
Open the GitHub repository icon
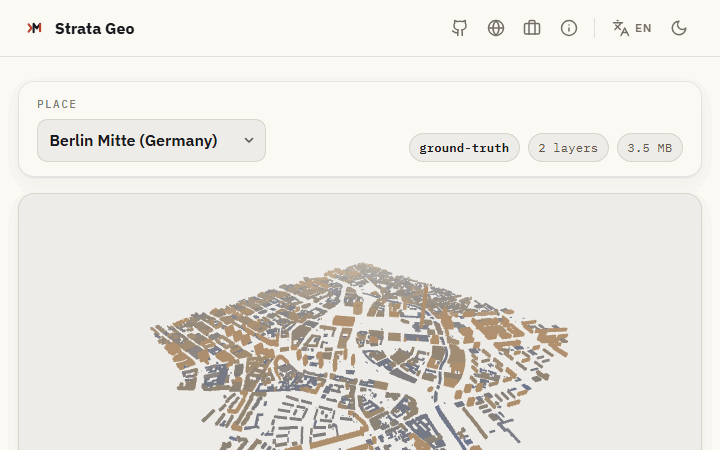(x=459, y=28)
